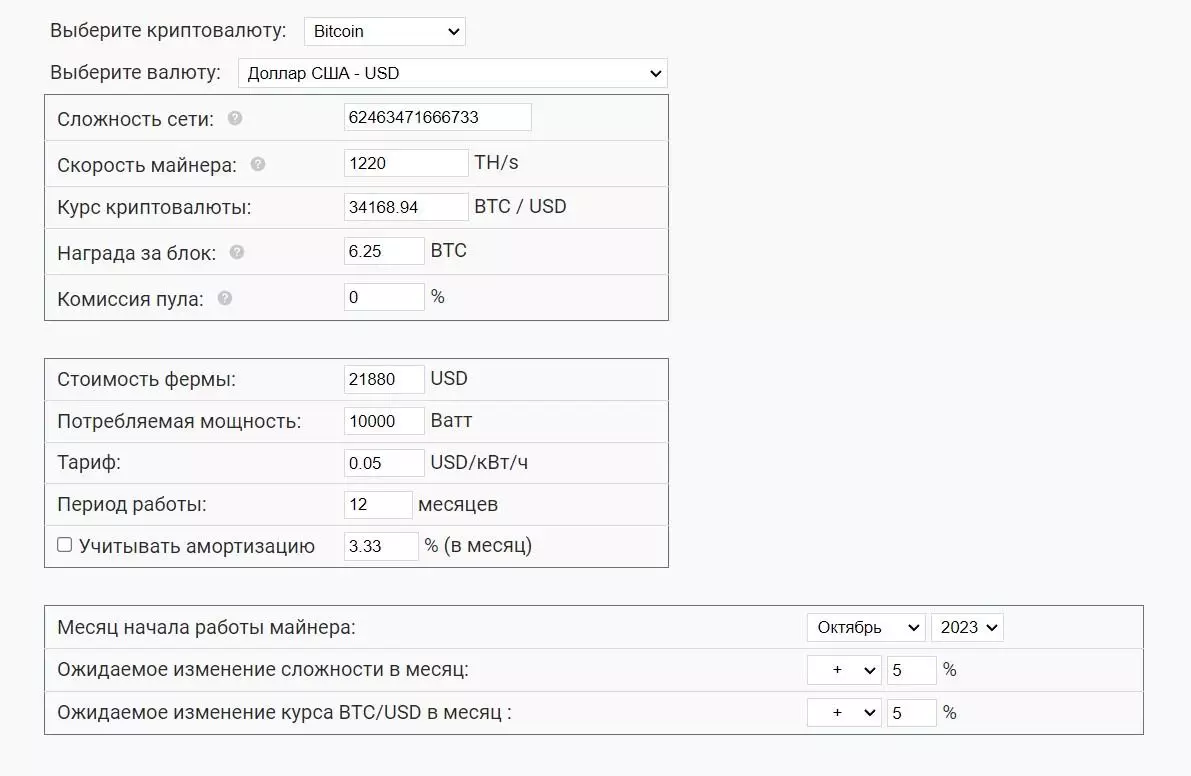1191x776 pixels.
Task: Click the tariff field with 0.05
Action: (384, 463)
